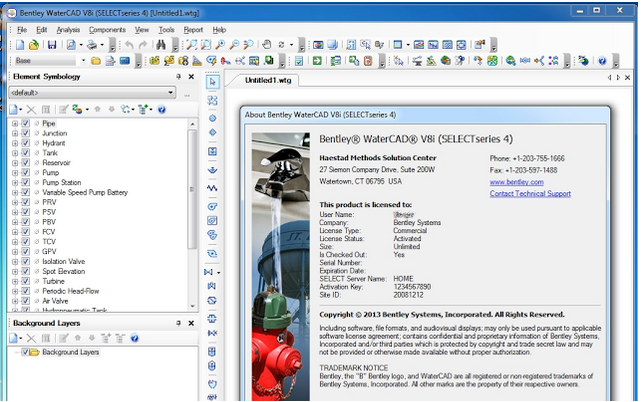Choose the Tank tool in layout palette
Screen dimensions: 642x402
click(212, 151)
